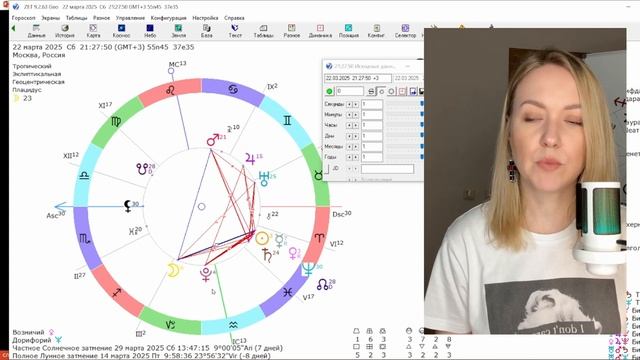This screenshot has width=640, height=360.
Task: Open the Селектор toolbar icon
Action: pyautogui.click(x=405, y=31)
